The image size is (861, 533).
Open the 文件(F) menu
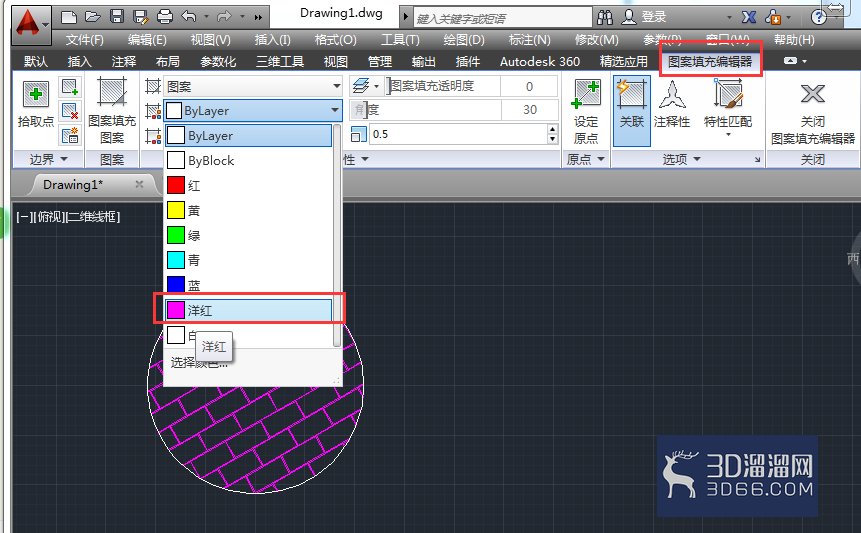click(x=85, y=40)
